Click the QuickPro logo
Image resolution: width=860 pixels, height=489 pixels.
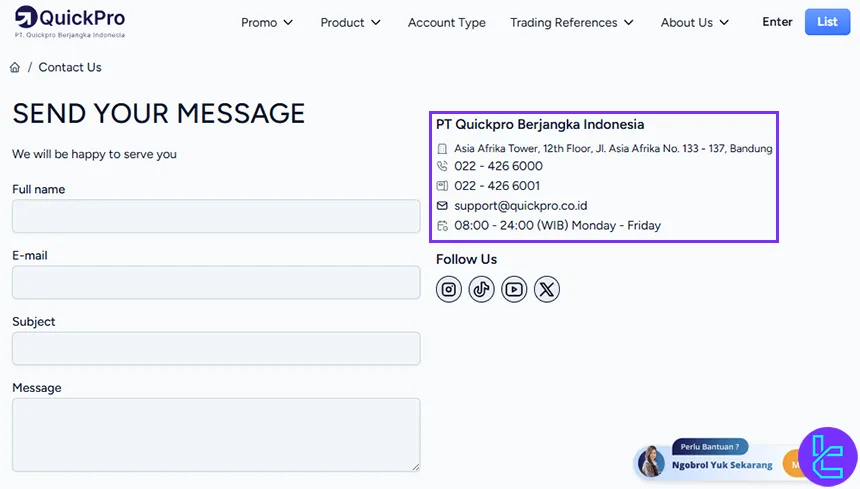pos(70,22)
